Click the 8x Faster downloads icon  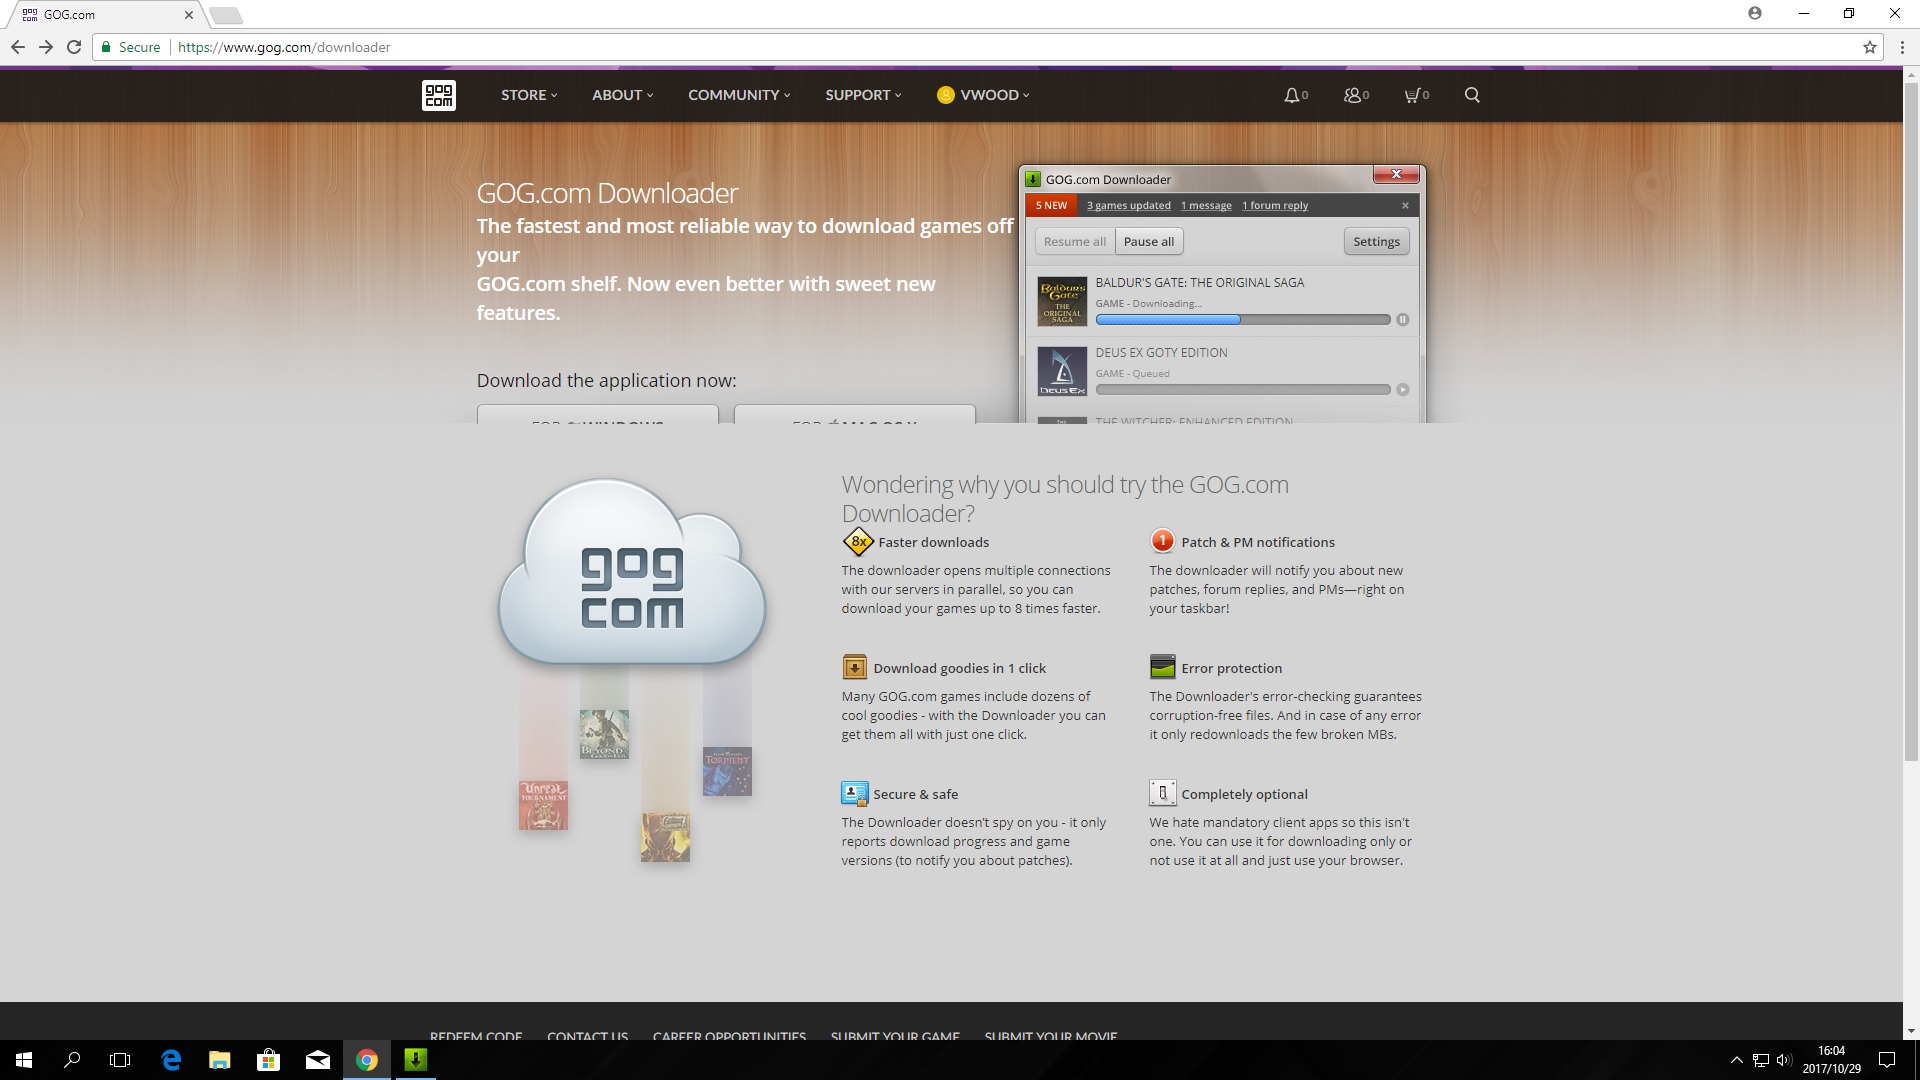pyautogui.click(x=858, y=542)
